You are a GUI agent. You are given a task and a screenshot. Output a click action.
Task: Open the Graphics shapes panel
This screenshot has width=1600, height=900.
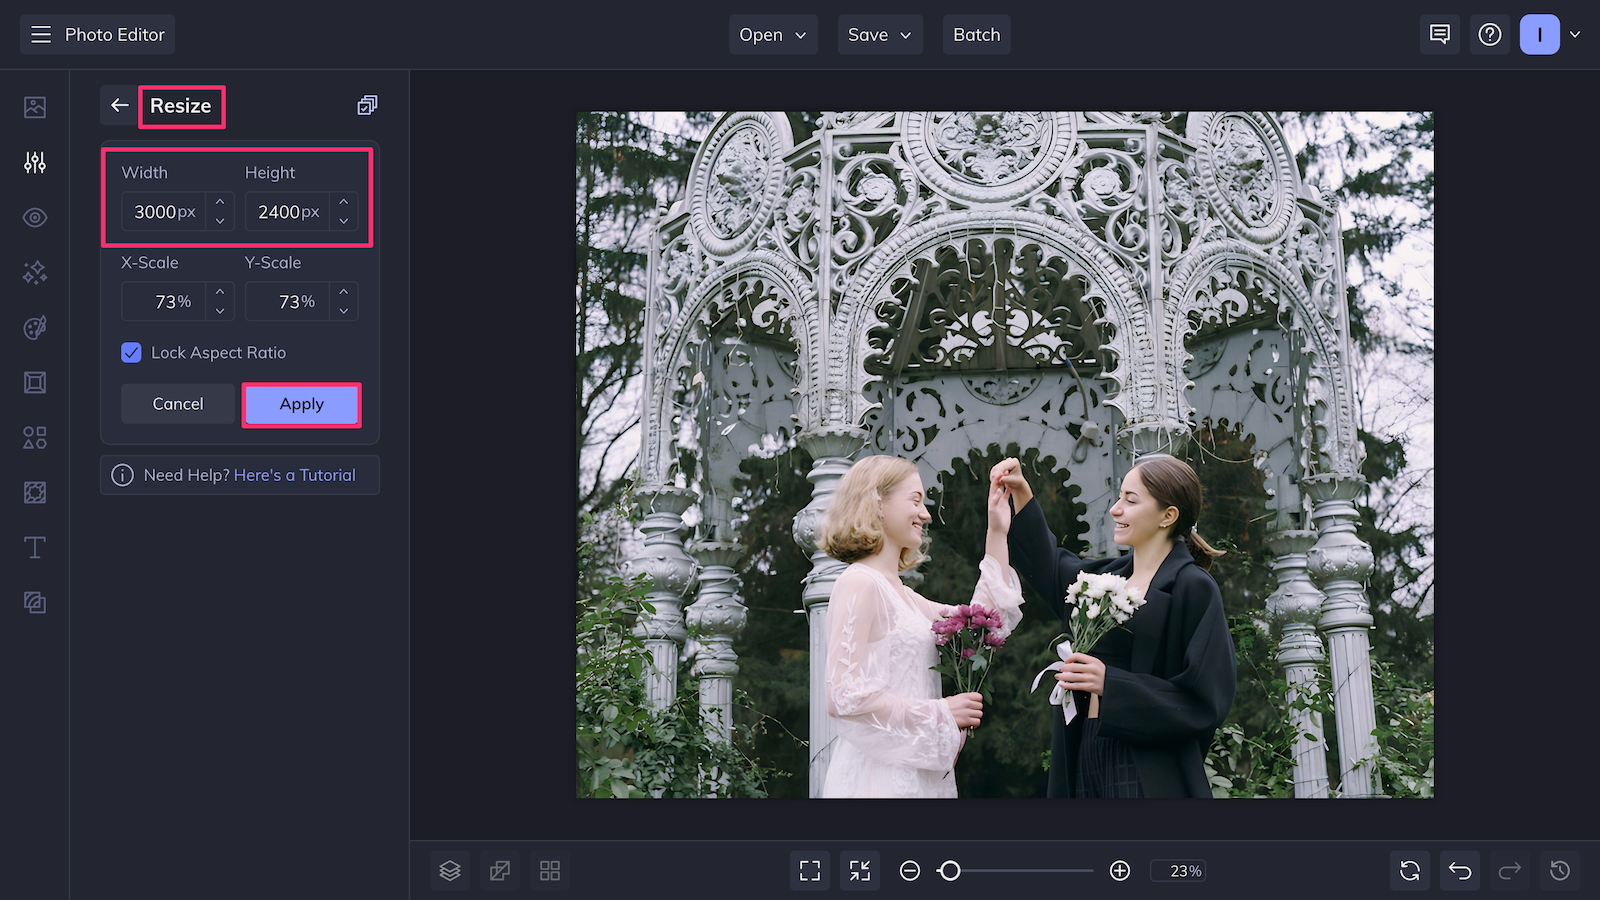click(34, 437)
